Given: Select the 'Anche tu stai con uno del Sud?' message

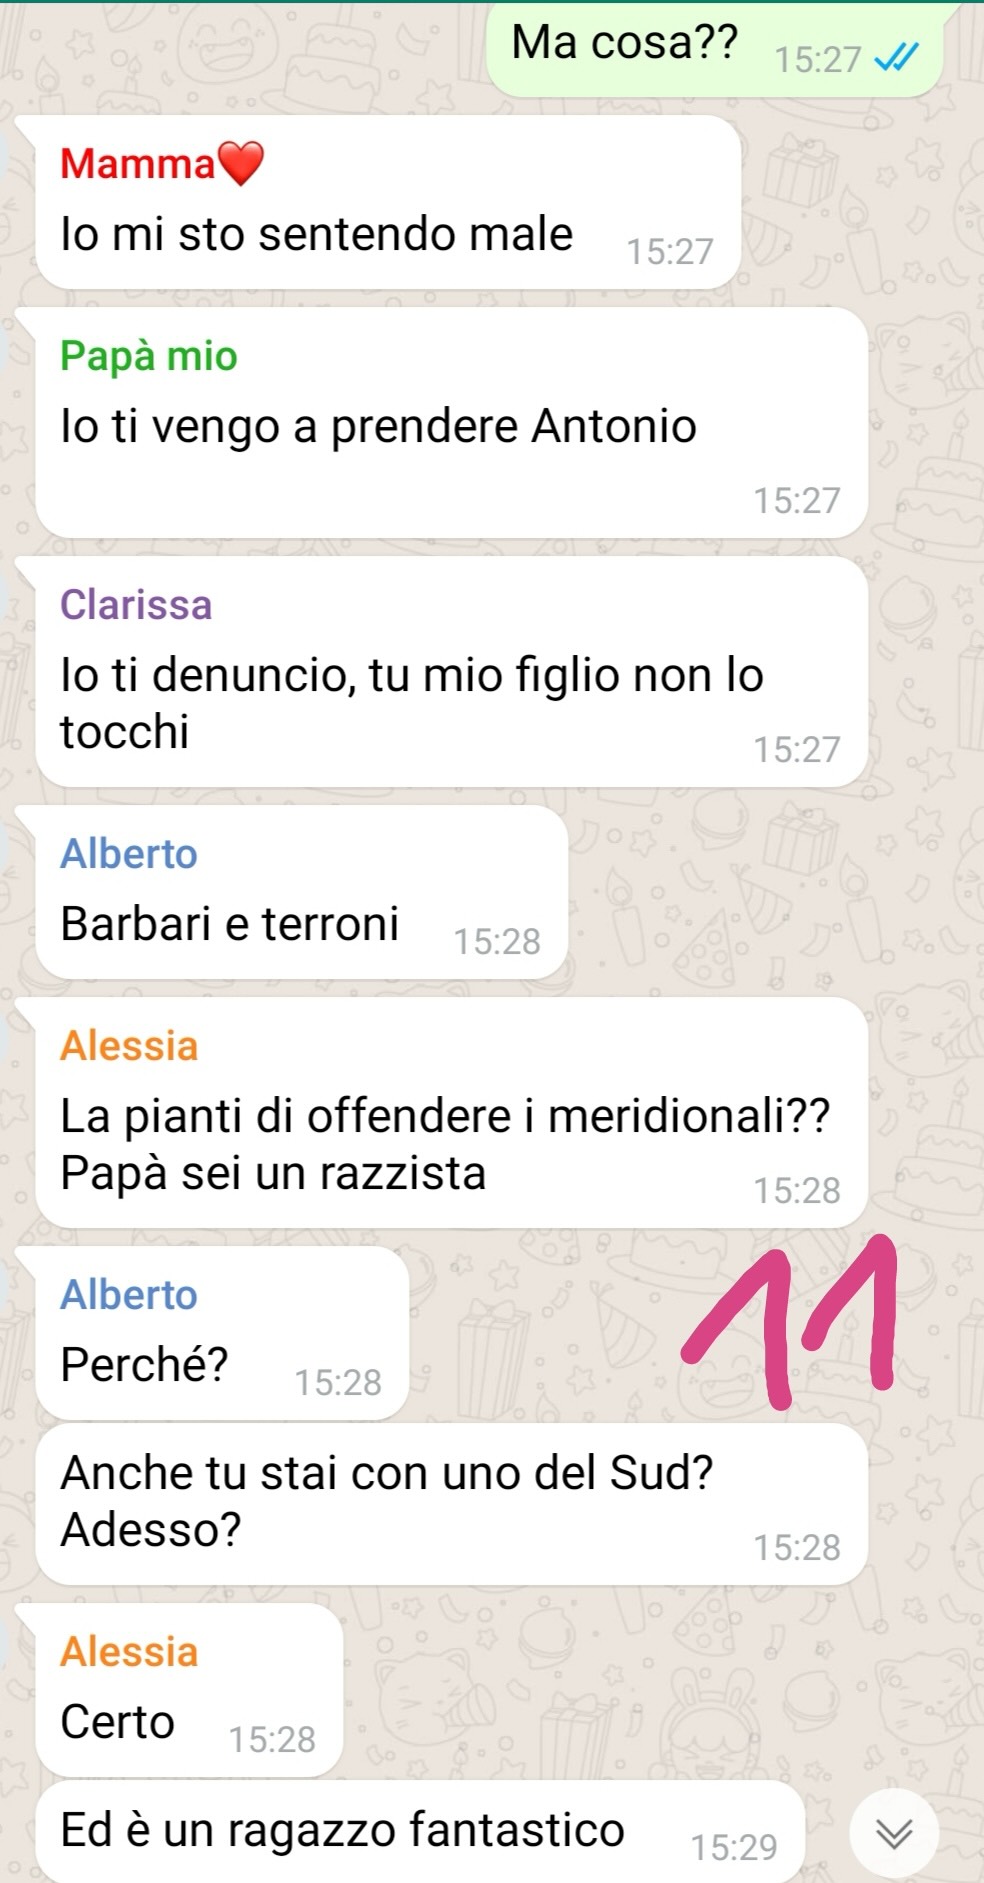Looking at the screenshot, I should (451, 1504).
